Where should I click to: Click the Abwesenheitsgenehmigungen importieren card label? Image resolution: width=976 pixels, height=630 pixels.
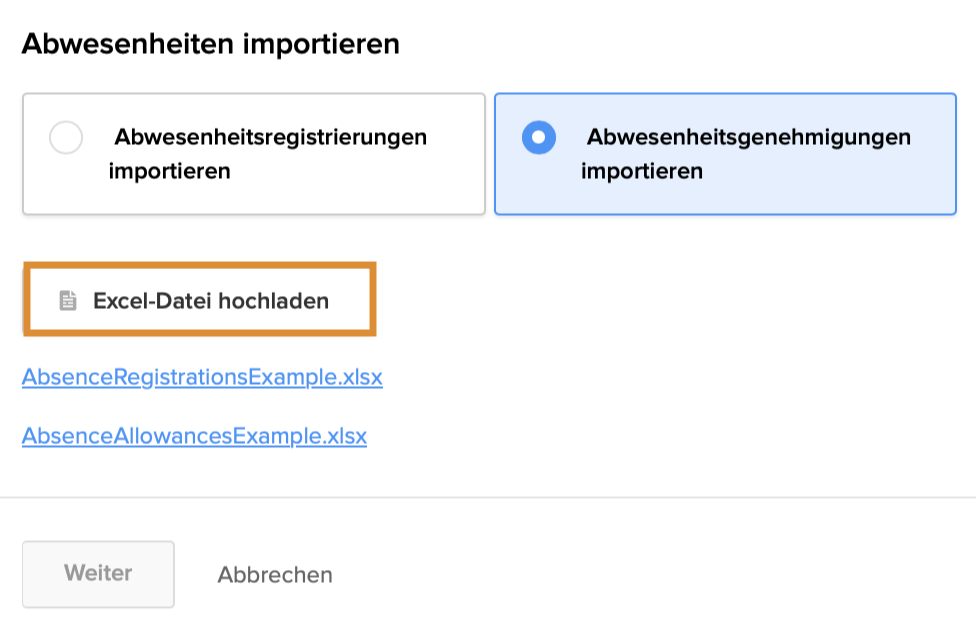[x=746, y=153]
